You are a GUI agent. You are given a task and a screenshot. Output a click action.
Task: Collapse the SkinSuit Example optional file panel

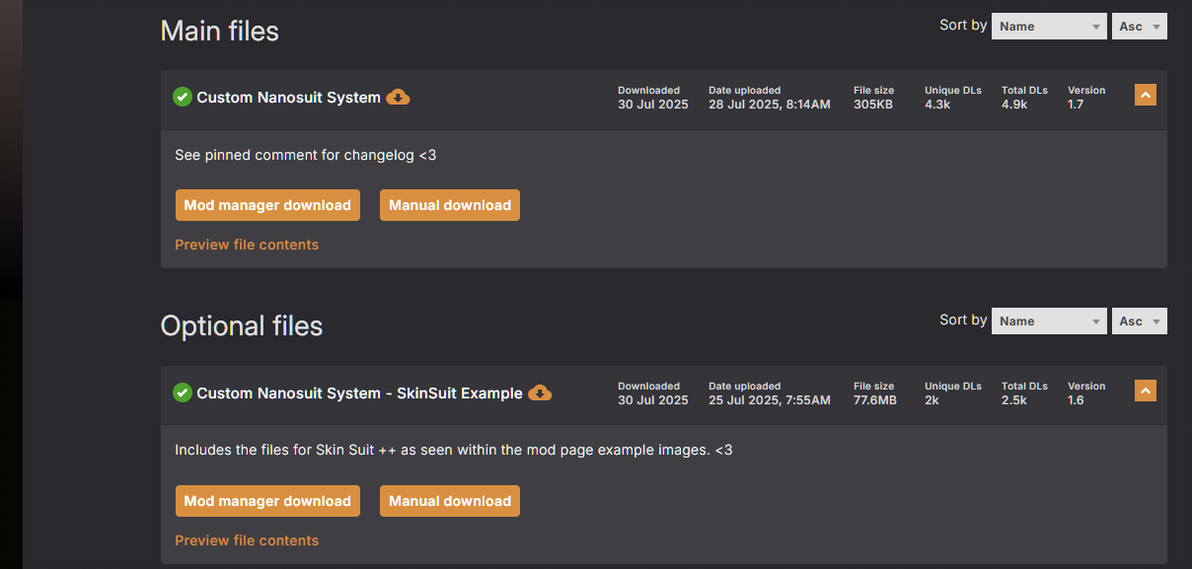point(1146,391)
